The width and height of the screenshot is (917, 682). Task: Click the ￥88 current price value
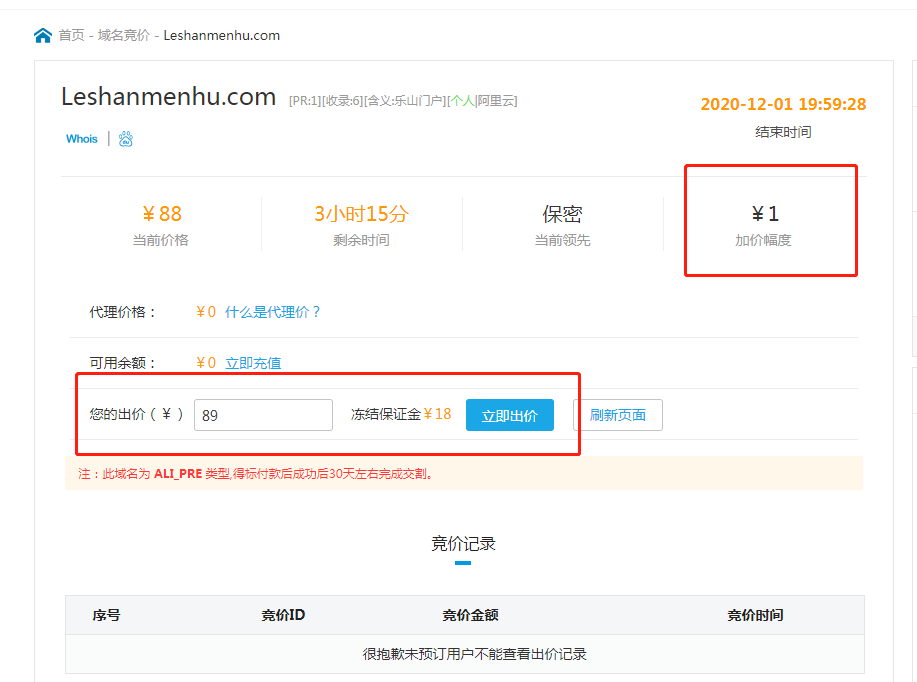(x=161, y=214)
